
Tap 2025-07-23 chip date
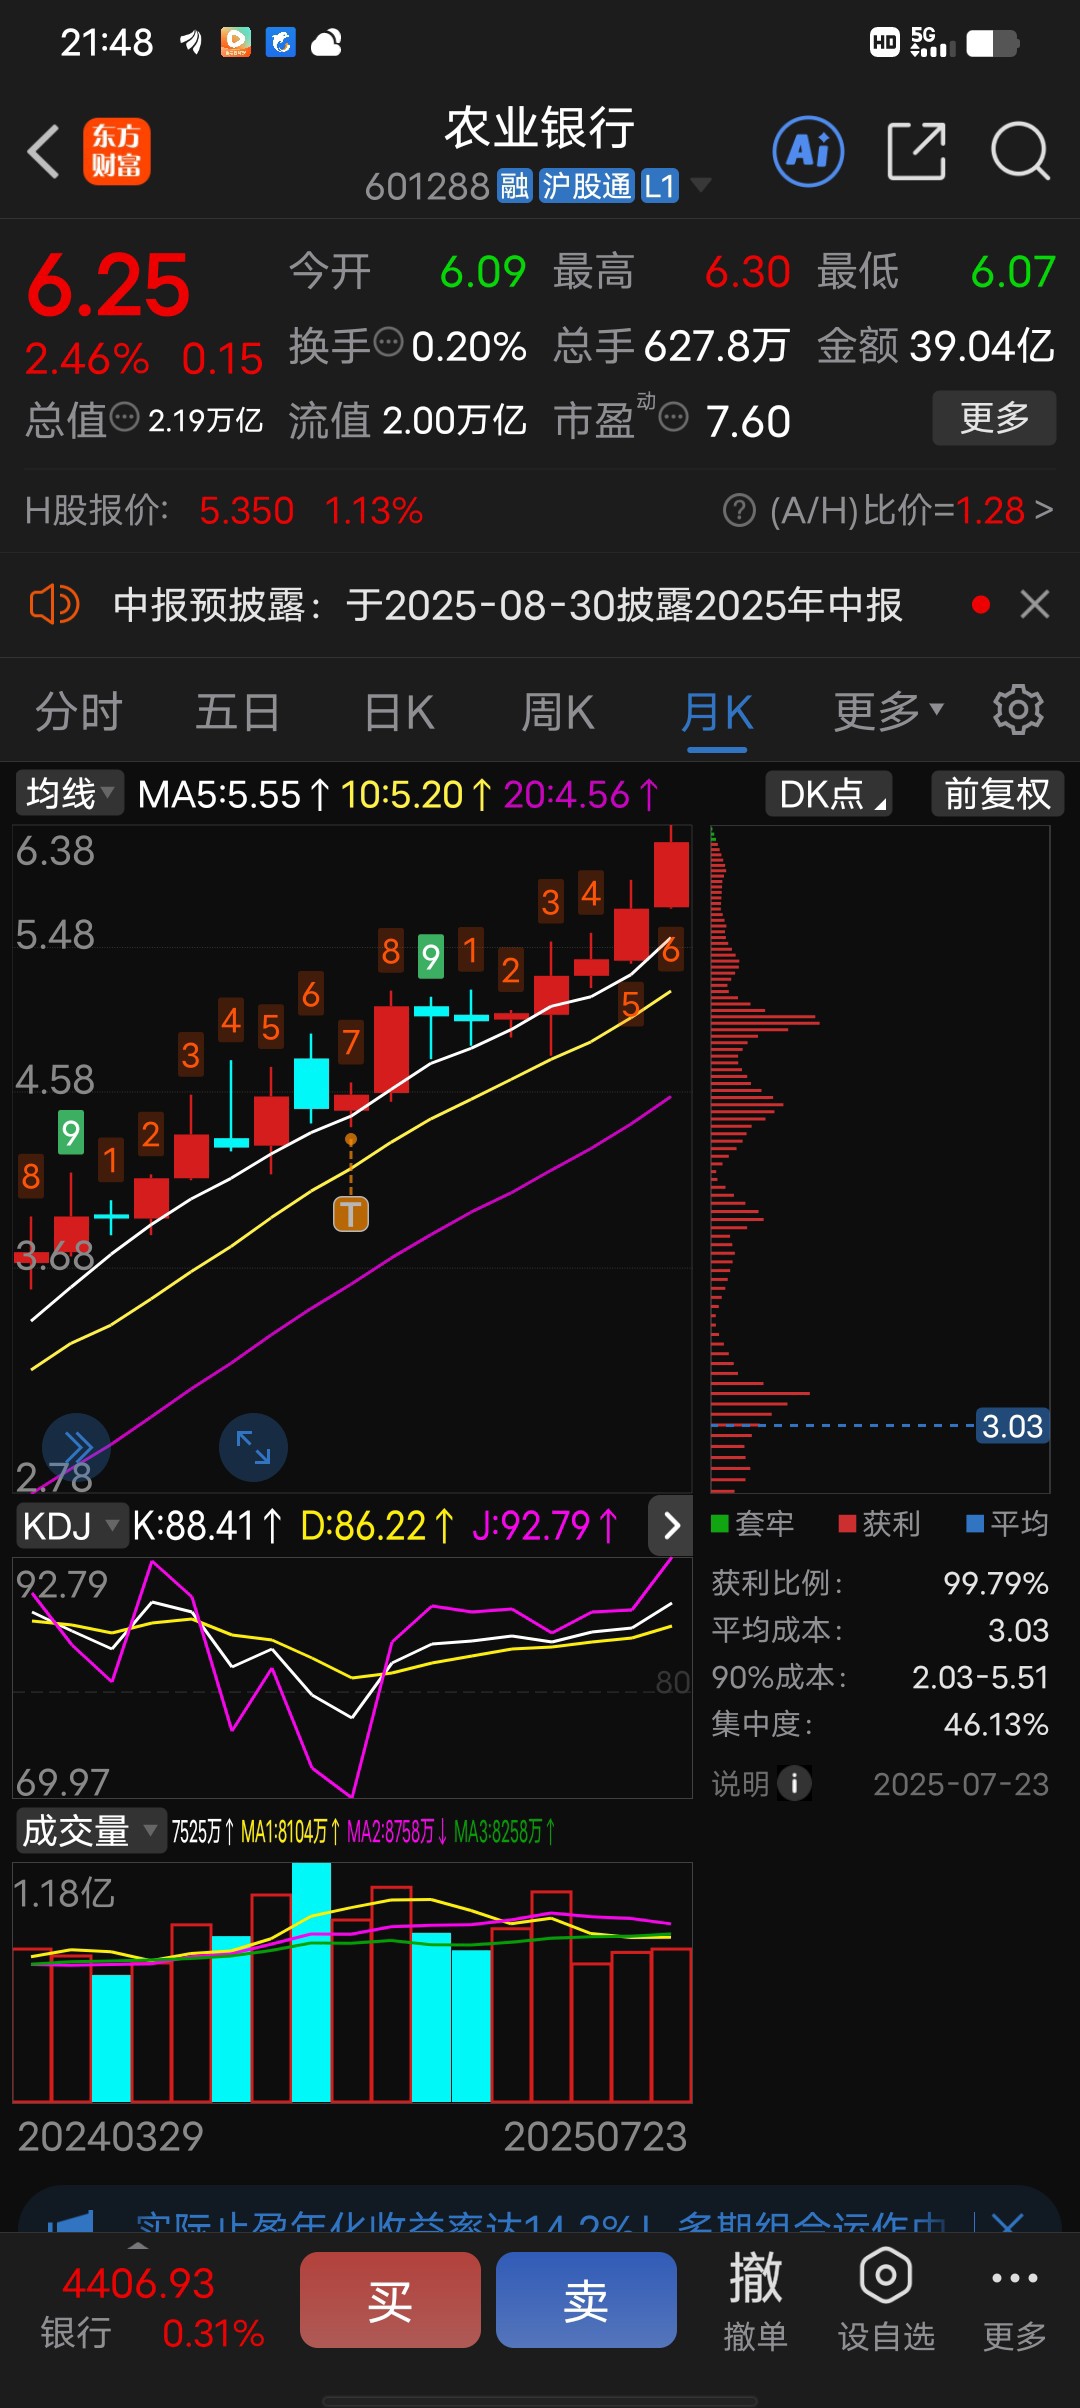961,1784
